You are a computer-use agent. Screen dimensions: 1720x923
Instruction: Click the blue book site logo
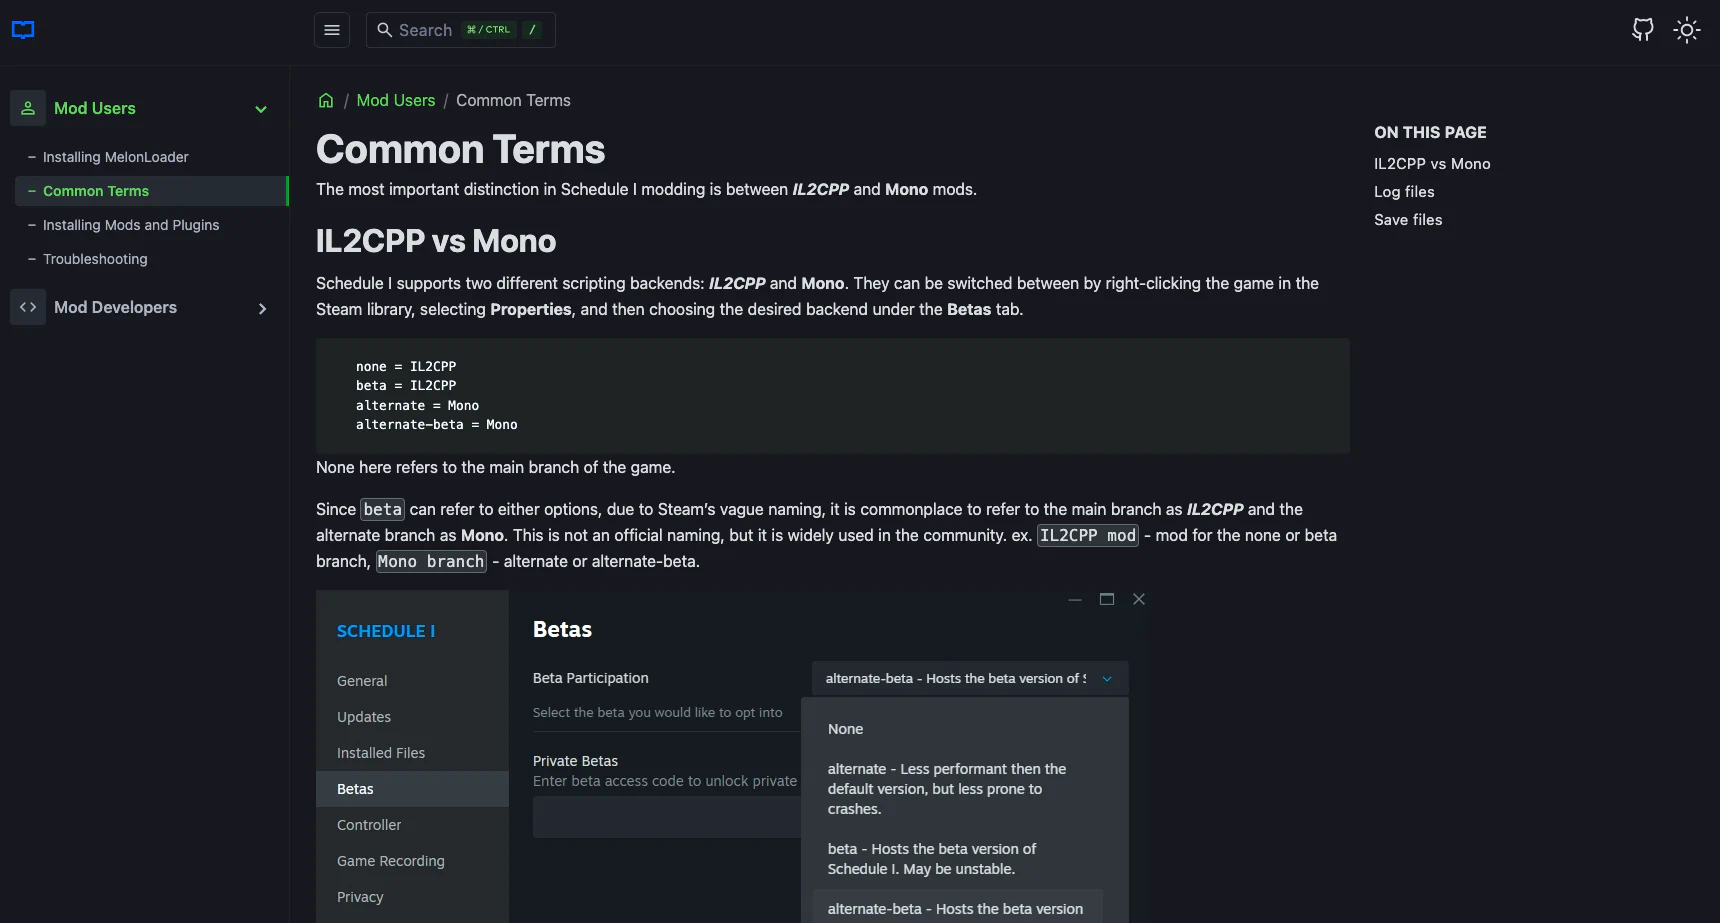23,30
